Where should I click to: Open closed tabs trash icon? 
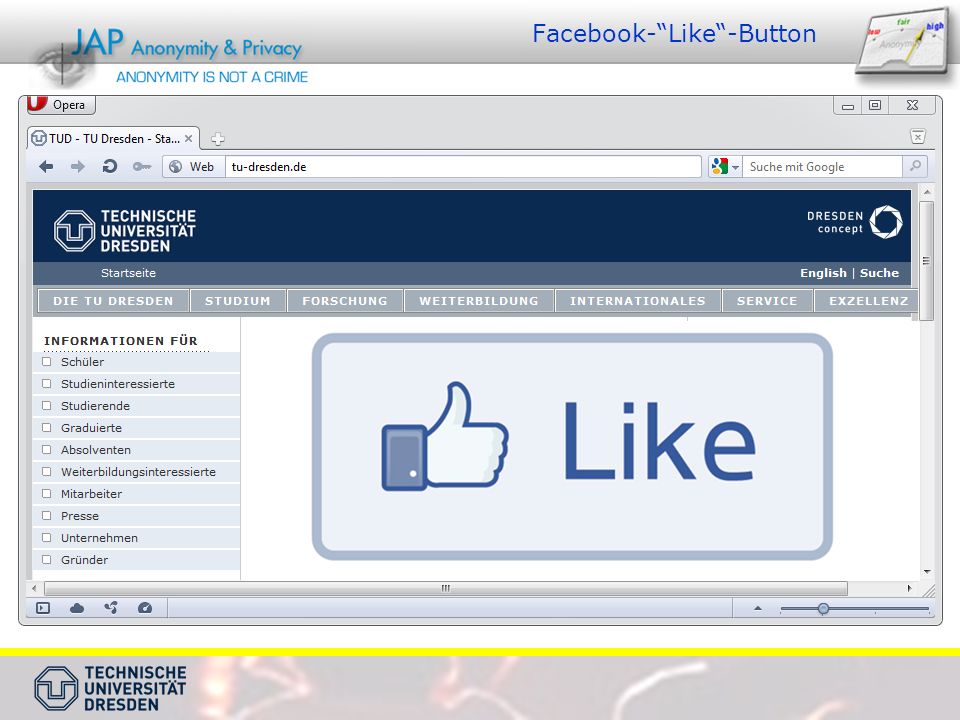(918, 137)
